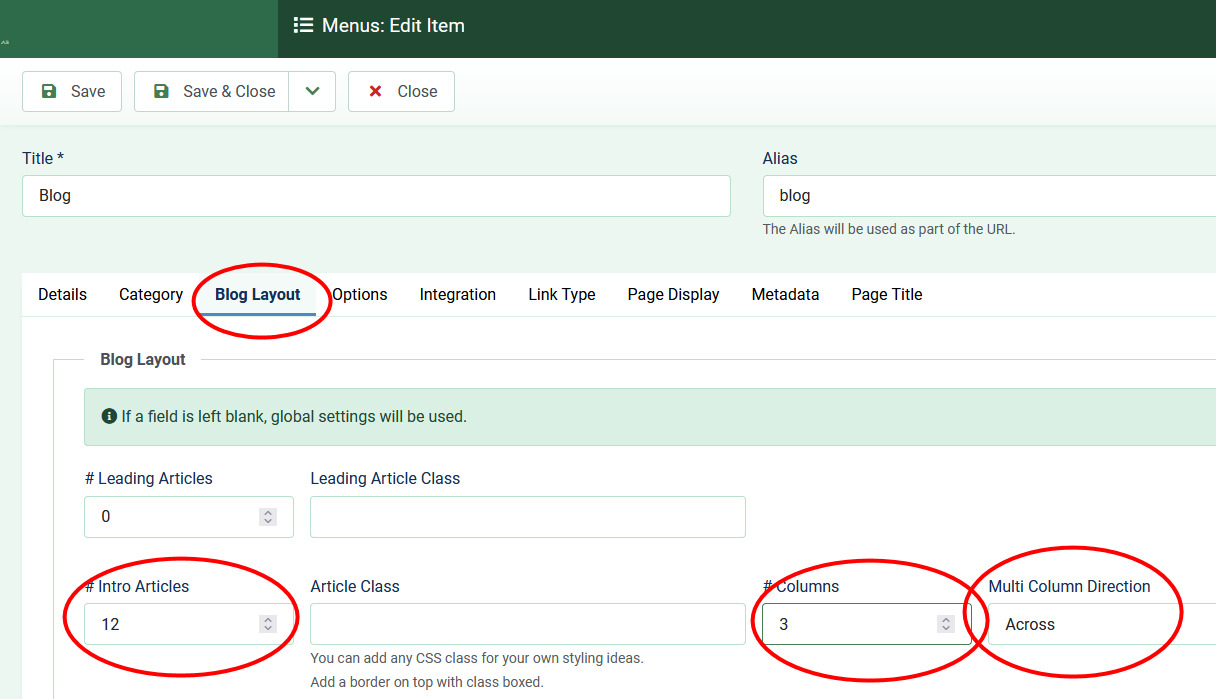Expand the Save & Close dropdown arrow
The image size is (1216, 699).
coord(312,91)
